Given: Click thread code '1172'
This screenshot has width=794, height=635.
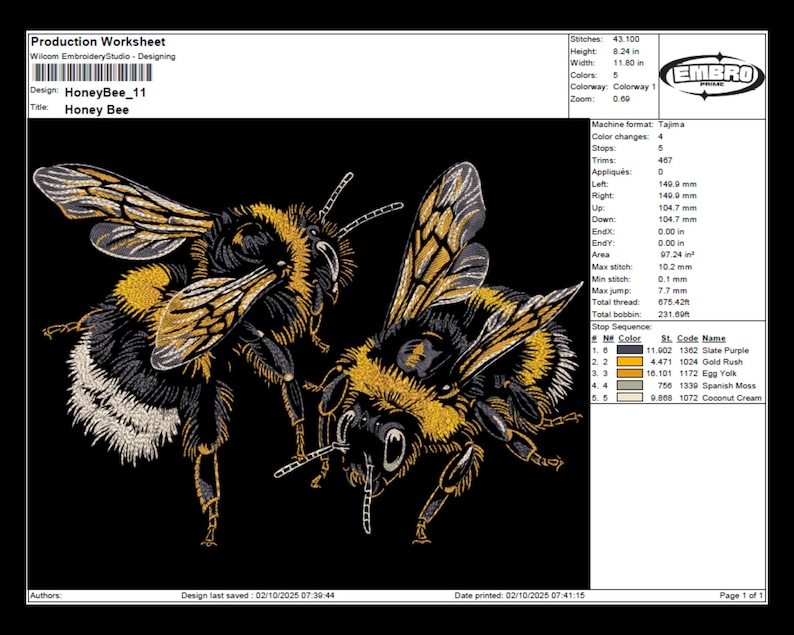Looking at the screenshot, I should pyautogui.click(x=688, y=374).
